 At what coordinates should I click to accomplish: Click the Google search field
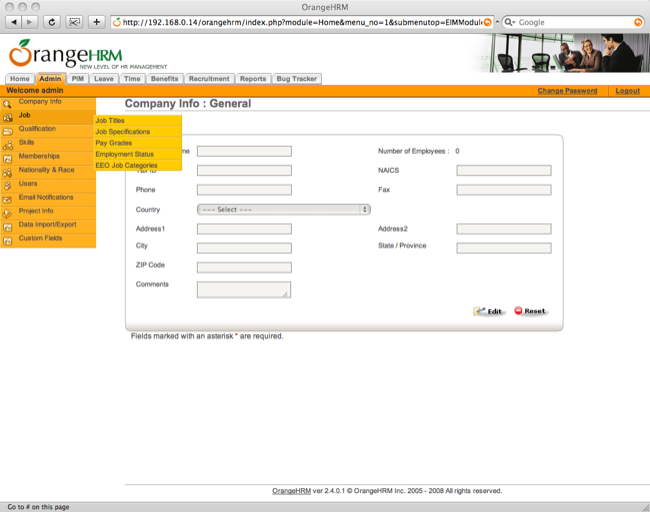pos(573,22)
